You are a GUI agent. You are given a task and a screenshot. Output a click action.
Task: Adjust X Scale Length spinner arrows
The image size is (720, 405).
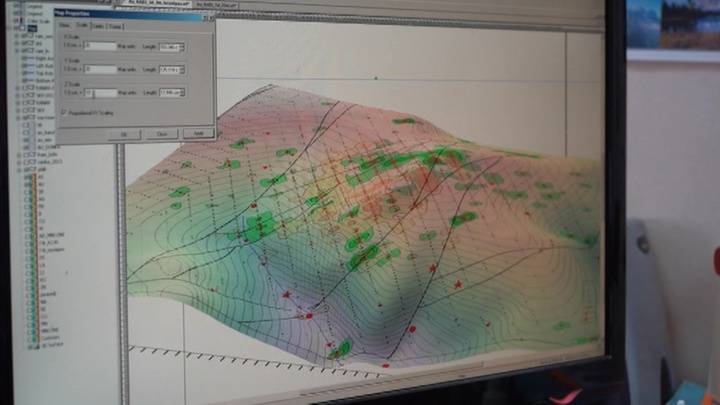point(182,47)
